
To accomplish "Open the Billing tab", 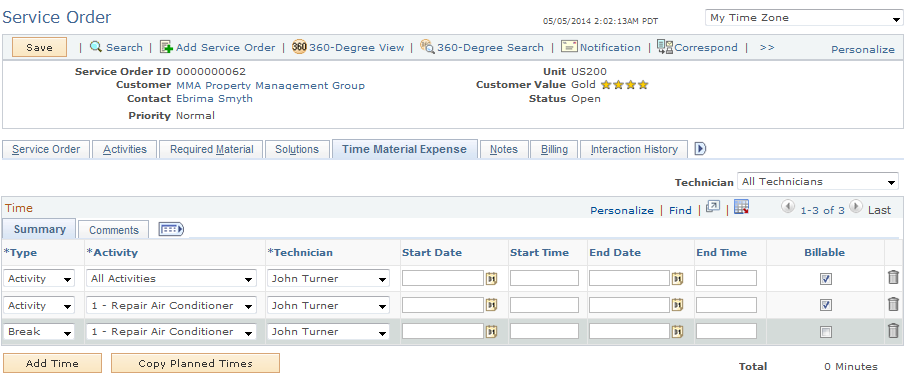I will (x=554, y=149).
